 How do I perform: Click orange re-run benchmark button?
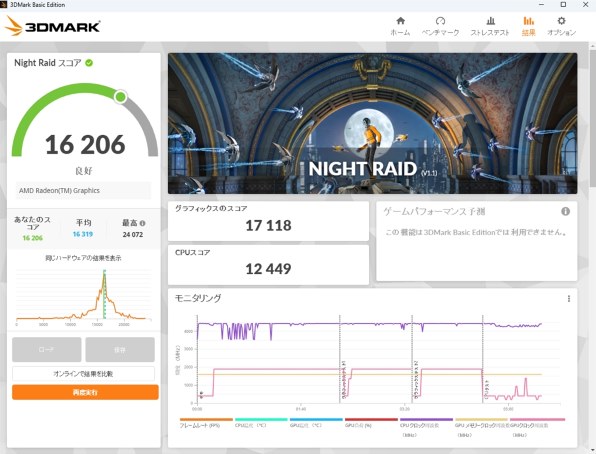point(85,392)
